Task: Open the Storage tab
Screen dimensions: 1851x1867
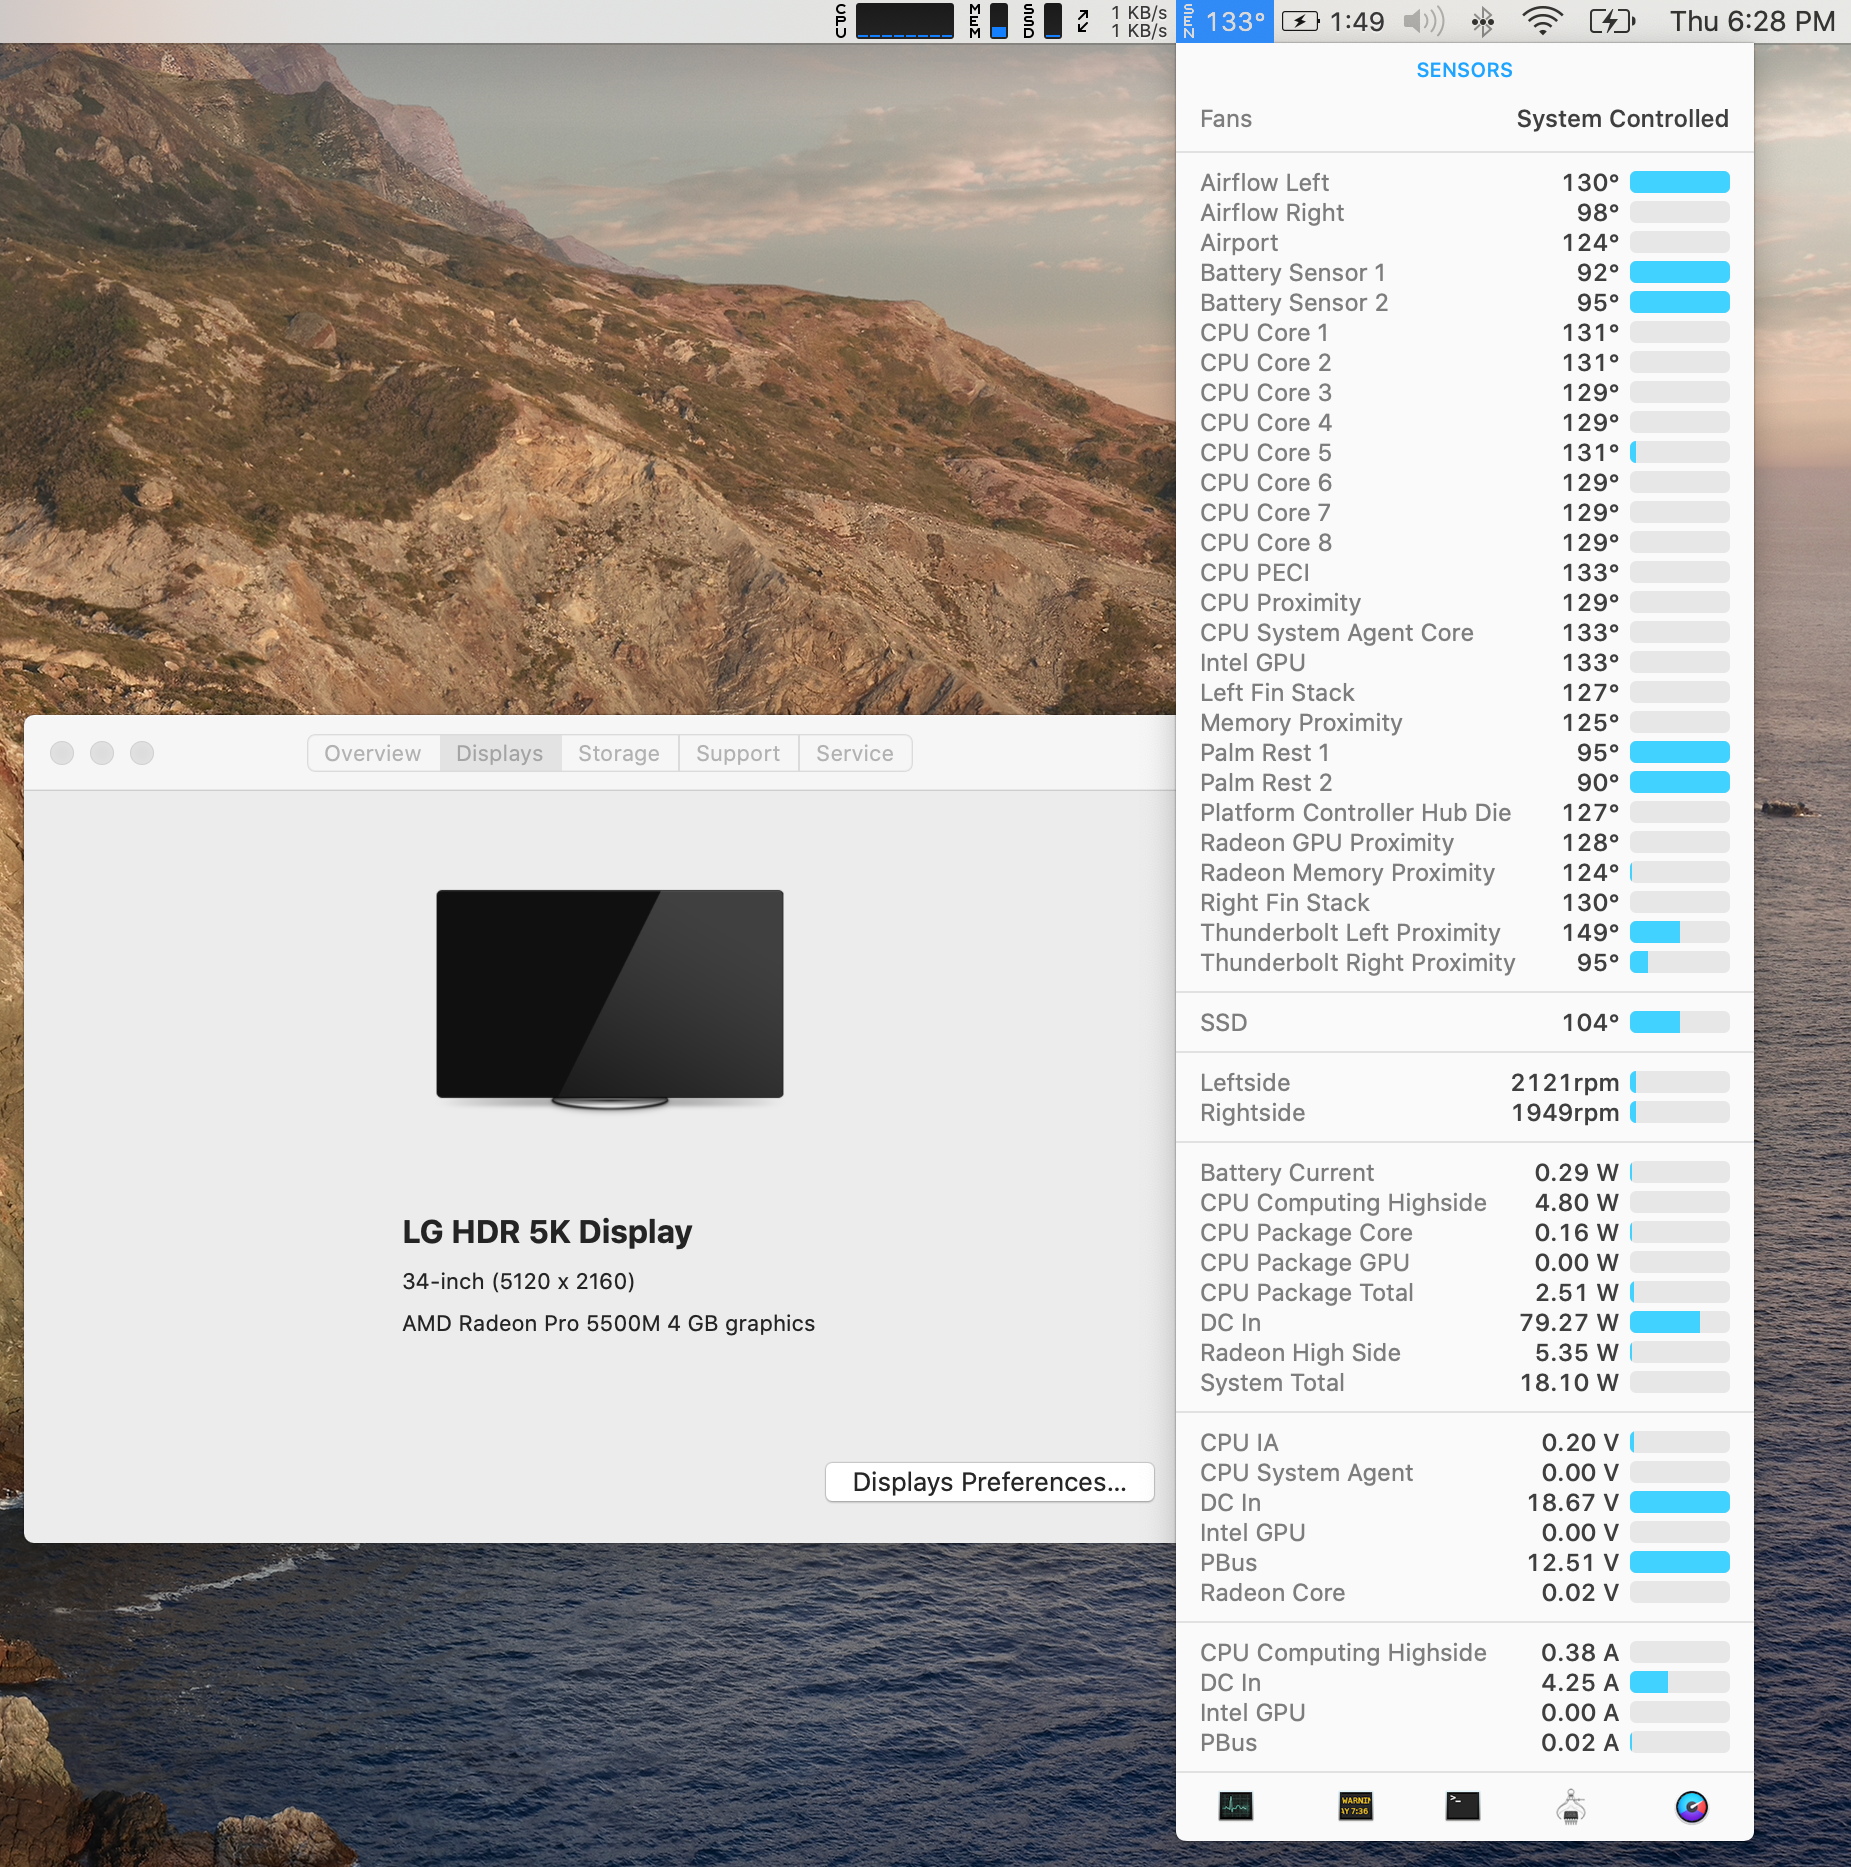Action: pyautogui.click(x=619, y=753)
